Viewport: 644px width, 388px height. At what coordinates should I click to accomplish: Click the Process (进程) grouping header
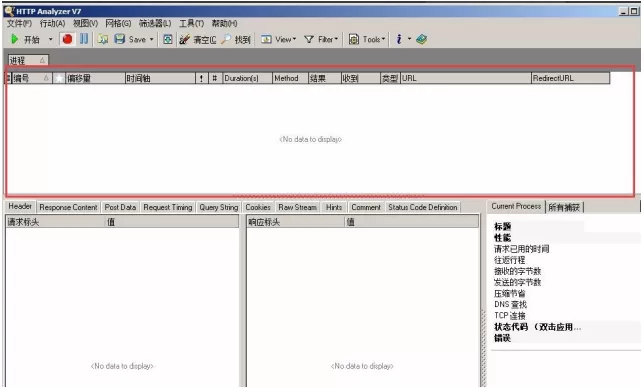pos(28,60)
